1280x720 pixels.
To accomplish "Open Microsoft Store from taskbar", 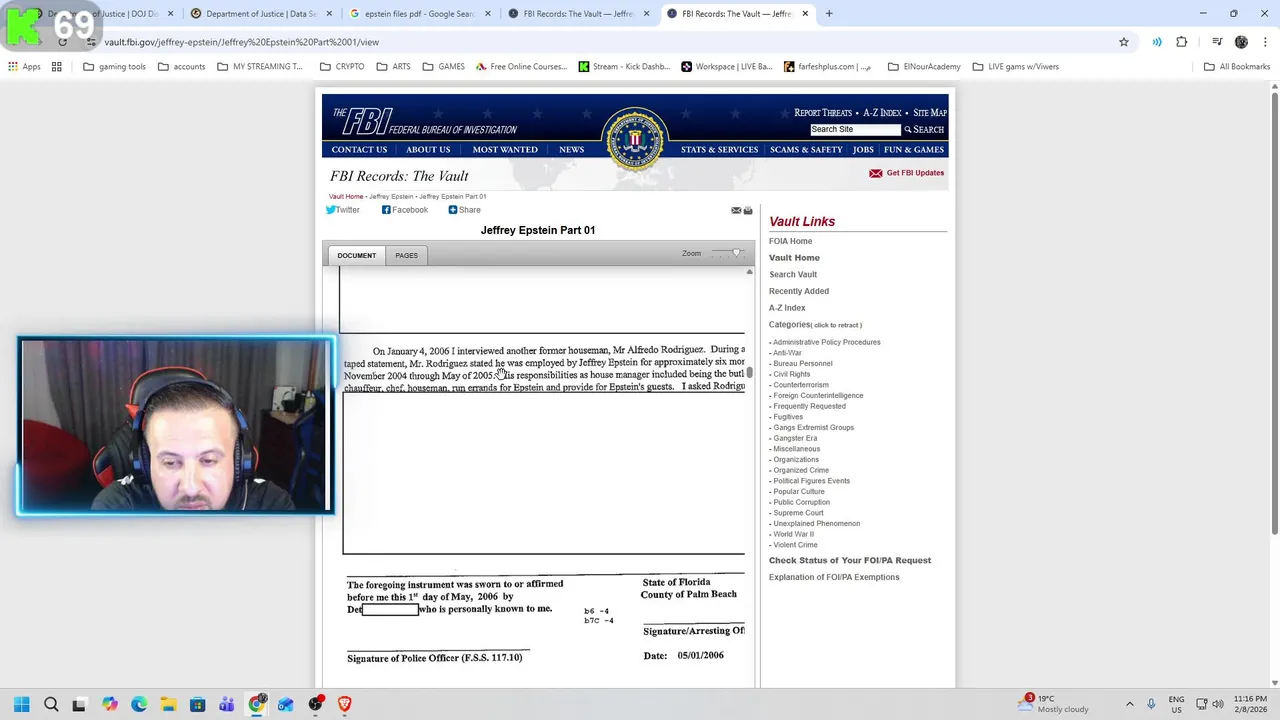I will pos(197,705).
